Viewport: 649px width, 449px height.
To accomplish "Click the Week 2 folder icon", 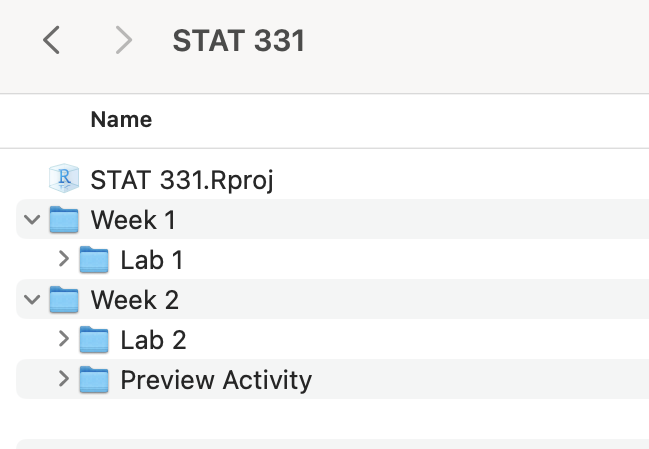I will (64, 299).
